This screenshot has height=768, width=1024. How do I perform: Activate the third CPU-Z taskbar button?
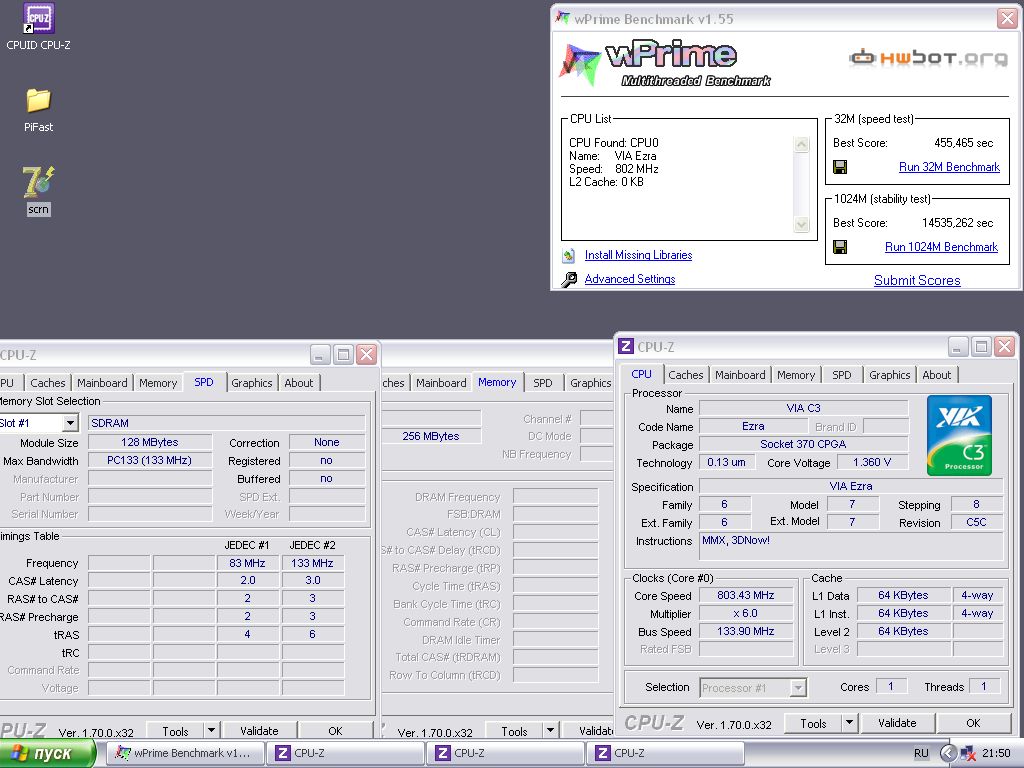[x=665, y=753]
